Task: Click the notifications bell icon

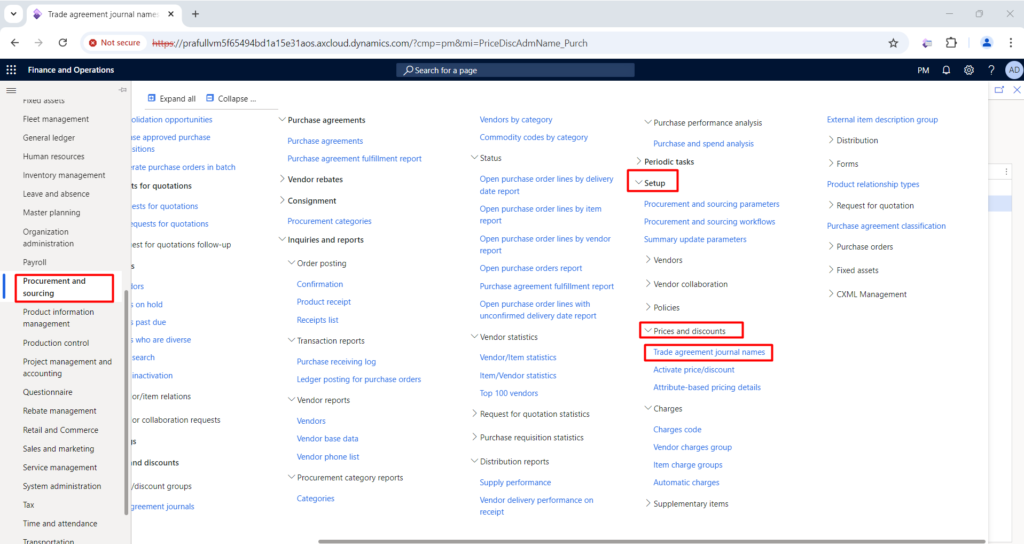Action: click(946, 70)
